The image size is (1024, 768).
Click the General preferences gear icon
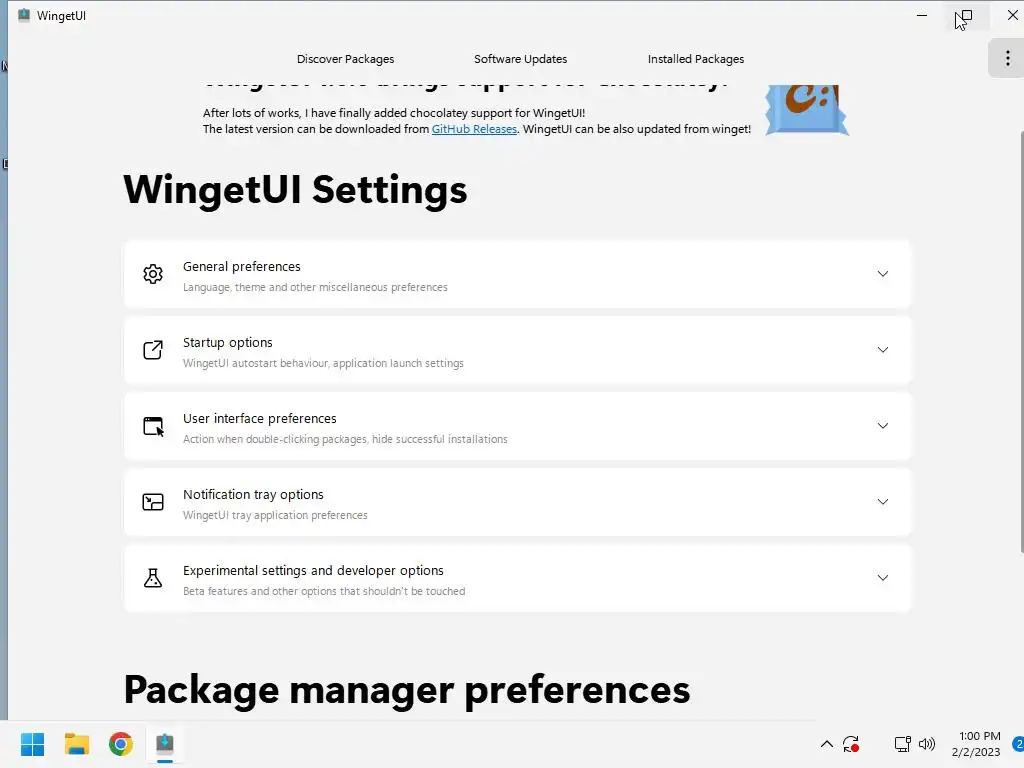click(x=153, y=274)
